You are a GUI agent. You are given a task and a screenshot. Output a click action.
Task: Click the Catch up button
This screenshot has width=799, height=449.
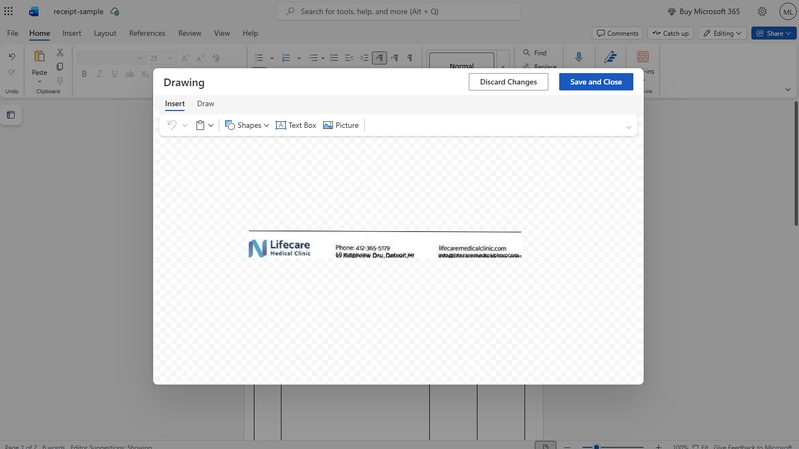pyautogui.click(x=670, y=33)
